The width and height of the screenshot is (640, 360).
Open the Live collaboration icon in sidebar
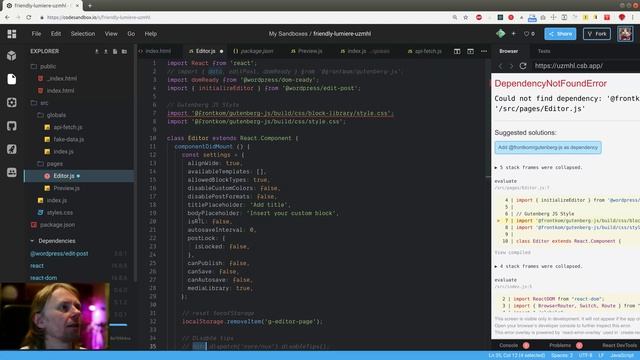pyautogui.click(x=12, y=172)
